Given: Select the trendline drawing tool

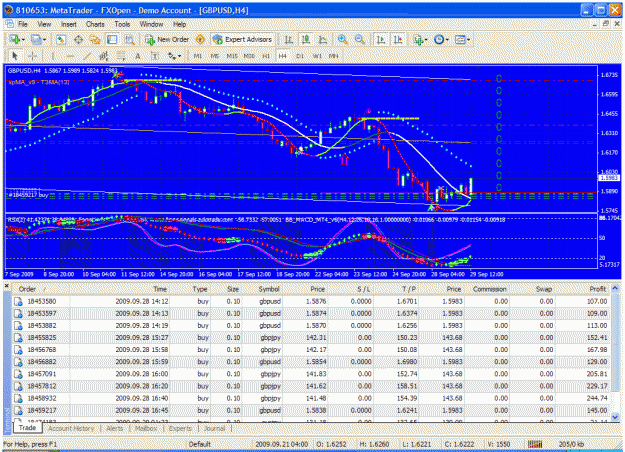Looking at the screenshot, I should (87, 56).
